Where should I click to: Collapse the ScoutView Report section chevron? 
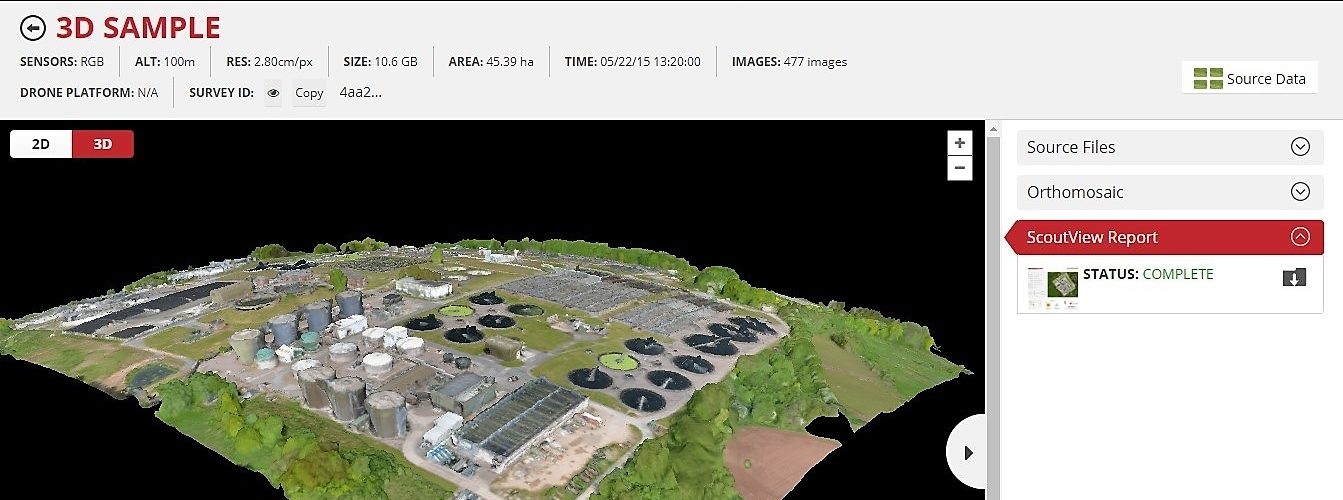click(x=1300, y=237)
